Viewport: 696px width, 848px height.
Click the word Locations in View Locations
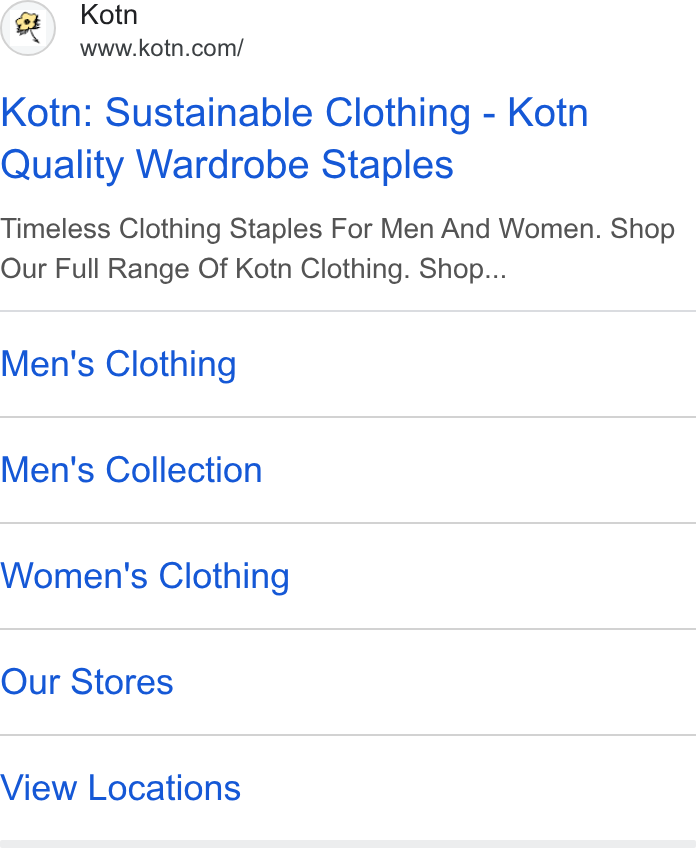click(x=164, y=788)
